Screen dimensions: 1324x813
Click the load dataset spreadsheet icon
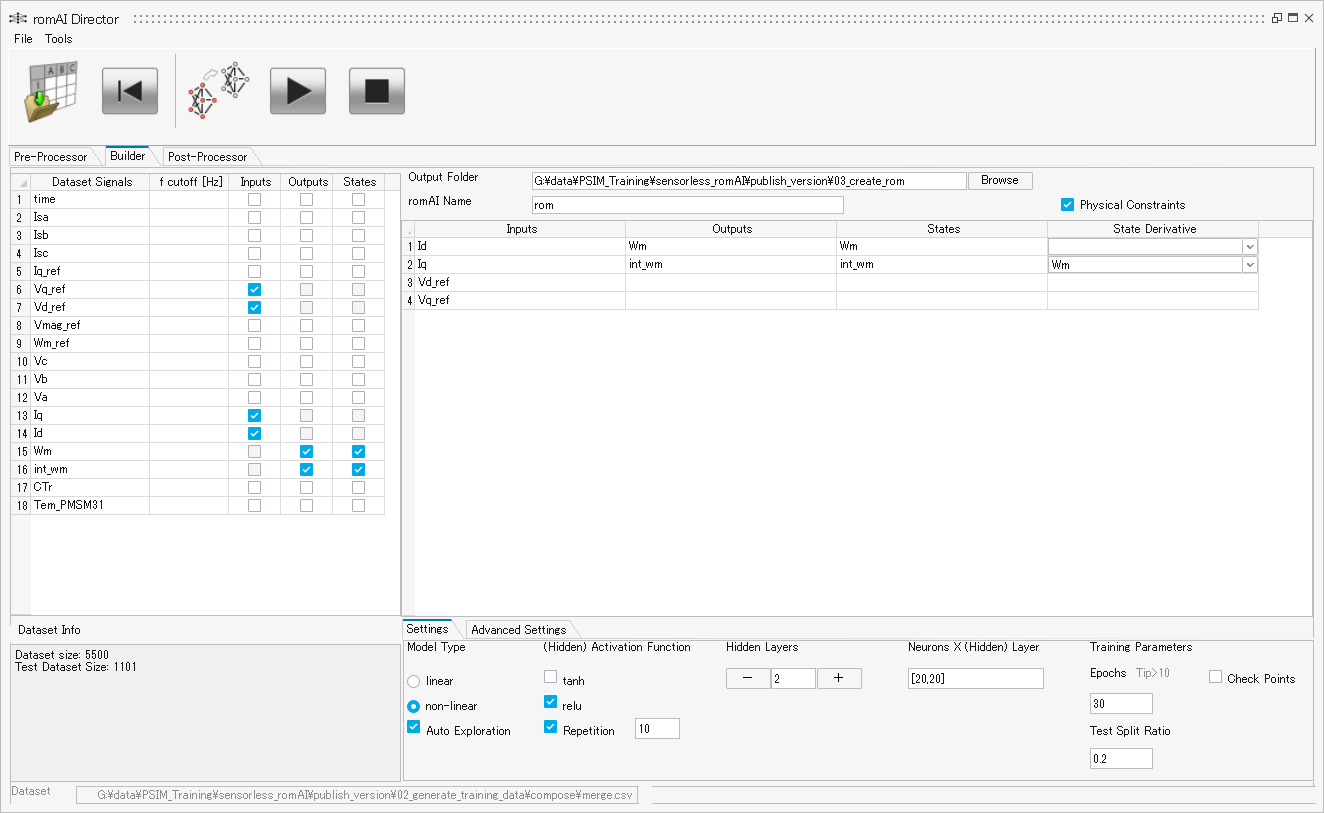[51, 91]
